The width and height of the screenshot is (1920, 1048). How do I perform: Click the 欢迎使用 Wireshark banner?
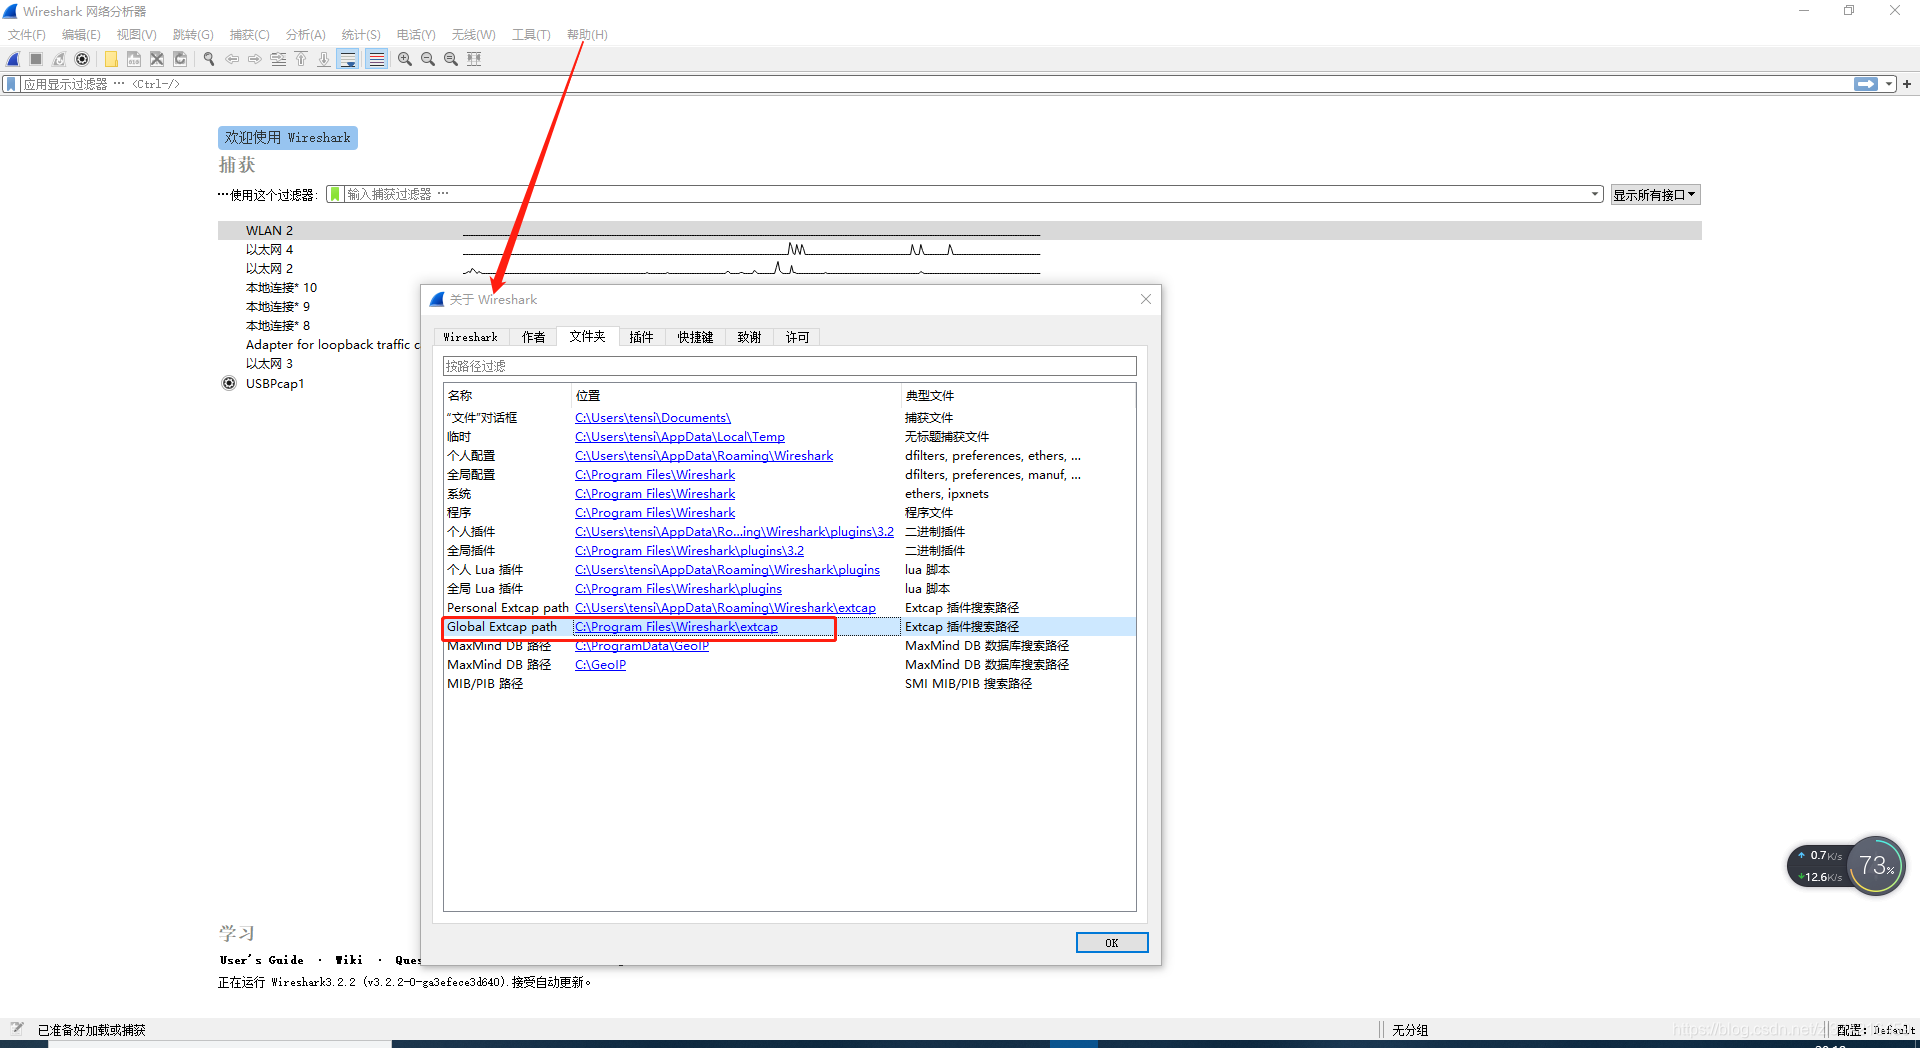pyautogui.click(x=288, y=138)
